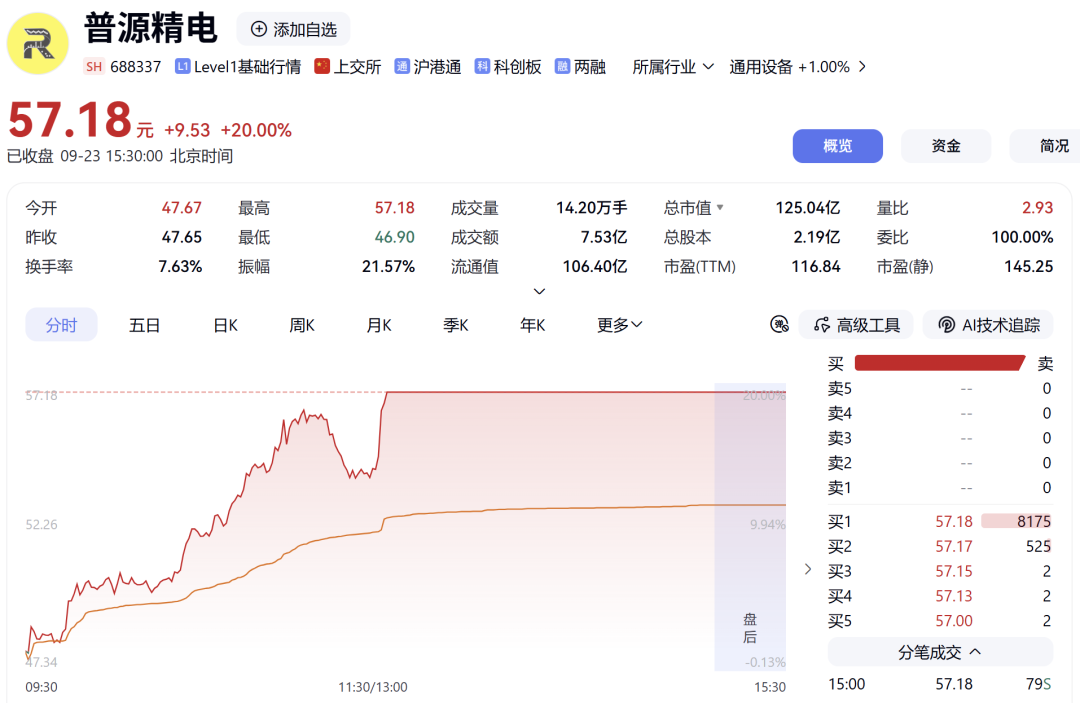Select the 分时 chart tab
Screen dimensions: 1080x703
[61, 325]
